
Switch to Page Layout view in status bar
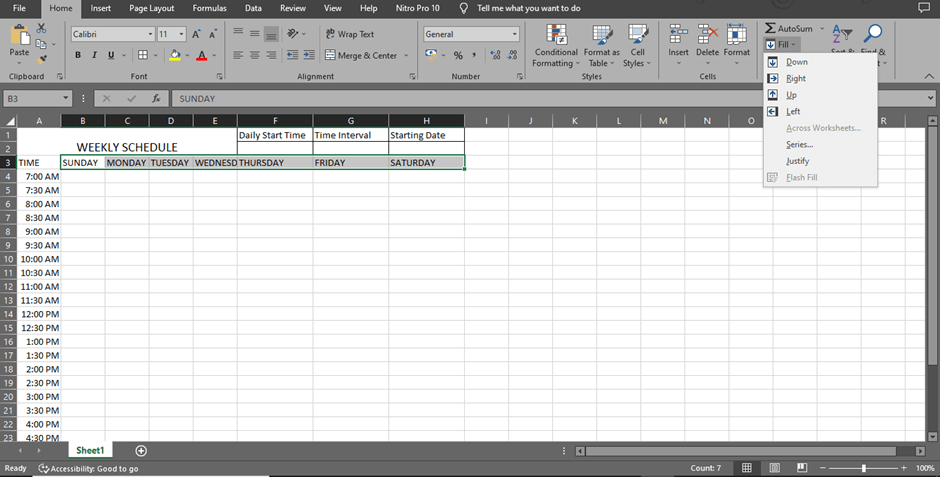tap(775, 467)
